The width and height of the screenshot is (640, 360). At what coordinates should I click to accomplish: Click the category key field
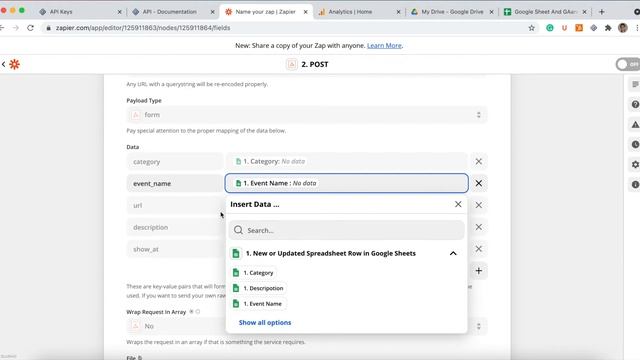(174, 162)
